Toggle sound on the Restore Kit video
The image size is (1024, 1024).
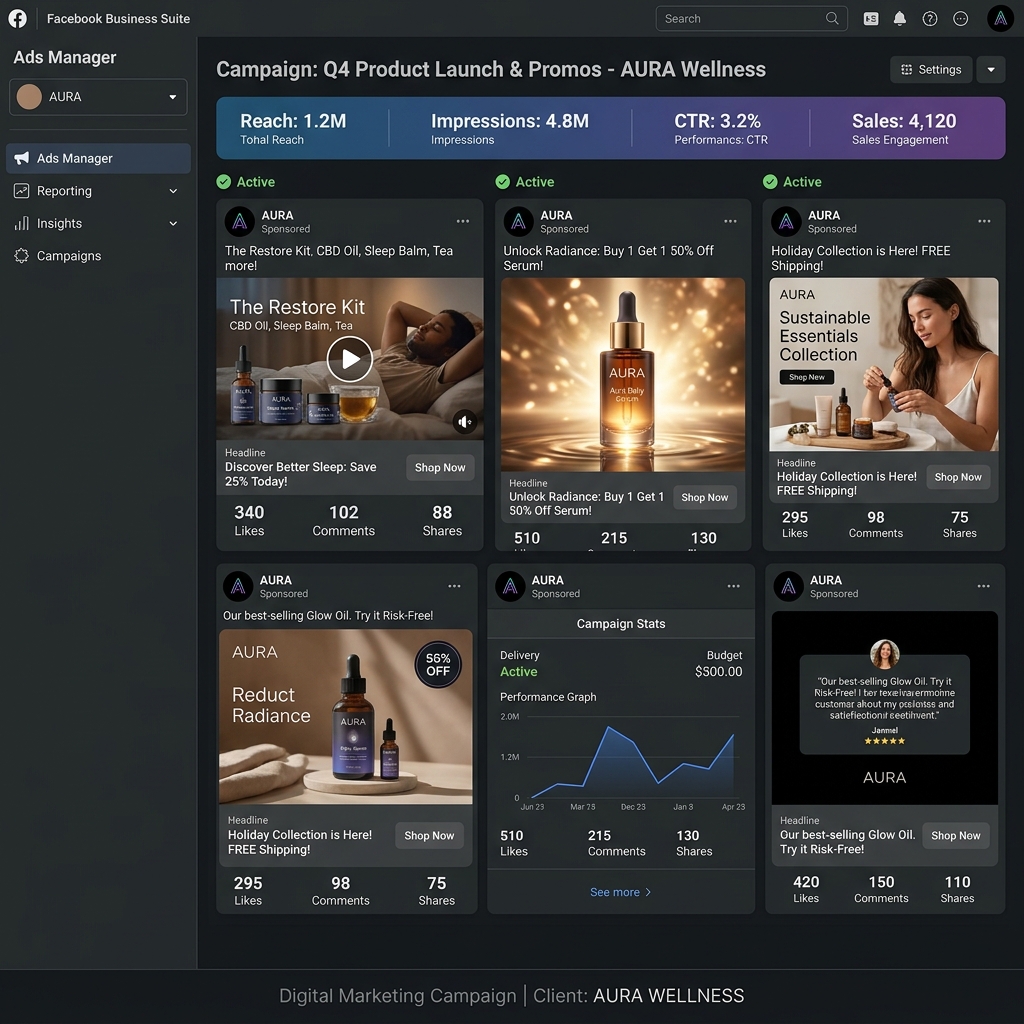click(464, 422)
